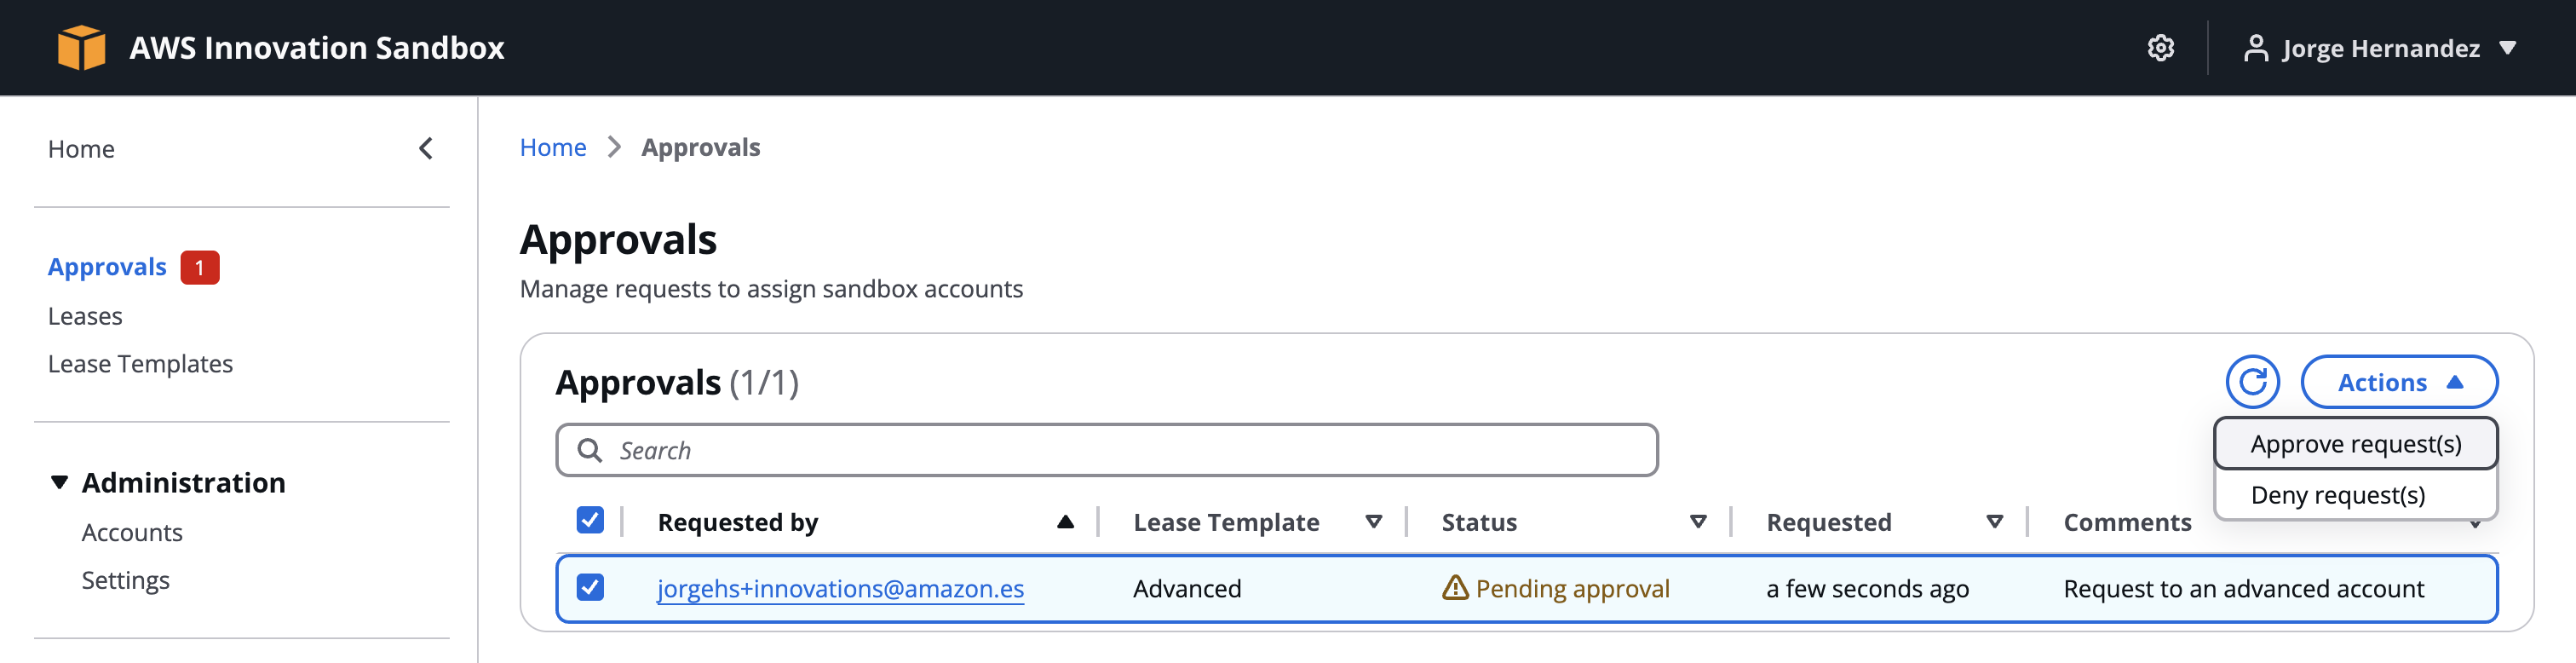Sort by the Status column arrow

point(1698,522)
